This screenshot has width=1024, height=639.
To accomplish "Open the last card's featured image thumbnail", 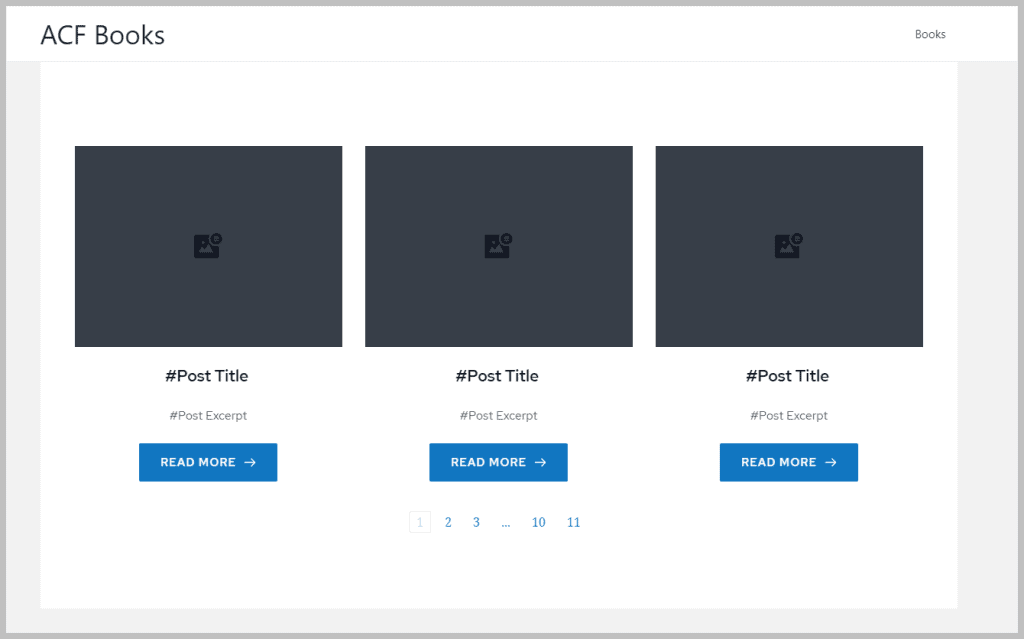I will 789,246.
